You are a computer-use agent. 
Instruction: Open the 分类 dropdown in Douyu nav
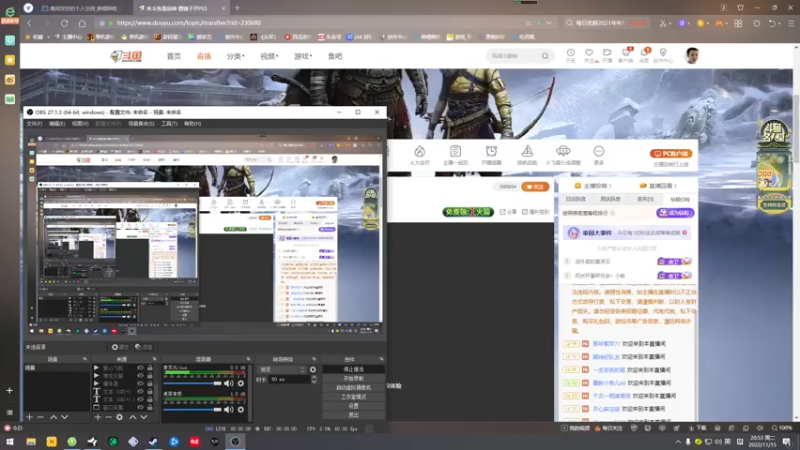click(235, 56)
